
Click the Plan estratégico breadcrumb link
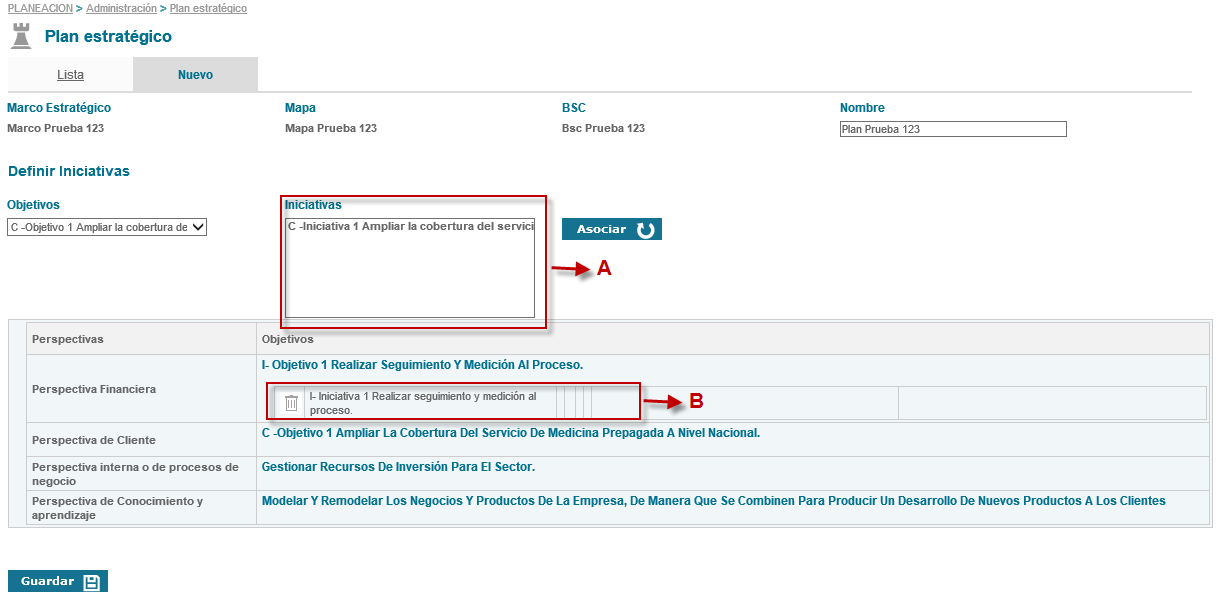[x=208, y=8]
